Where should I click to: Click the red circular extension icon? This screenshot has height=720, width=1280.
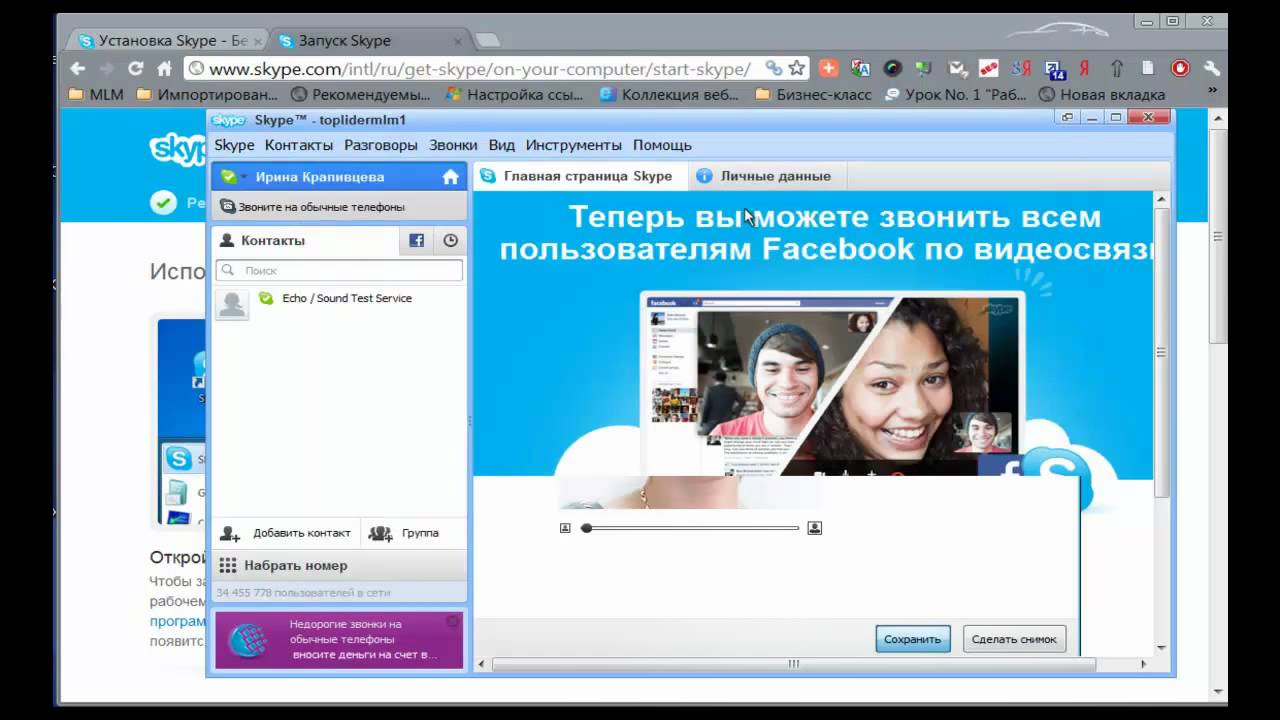pos(1181,68)
